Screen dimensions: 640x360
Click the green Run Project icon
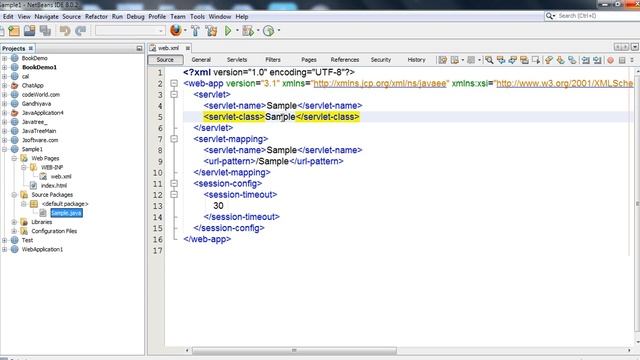(228, 31)
